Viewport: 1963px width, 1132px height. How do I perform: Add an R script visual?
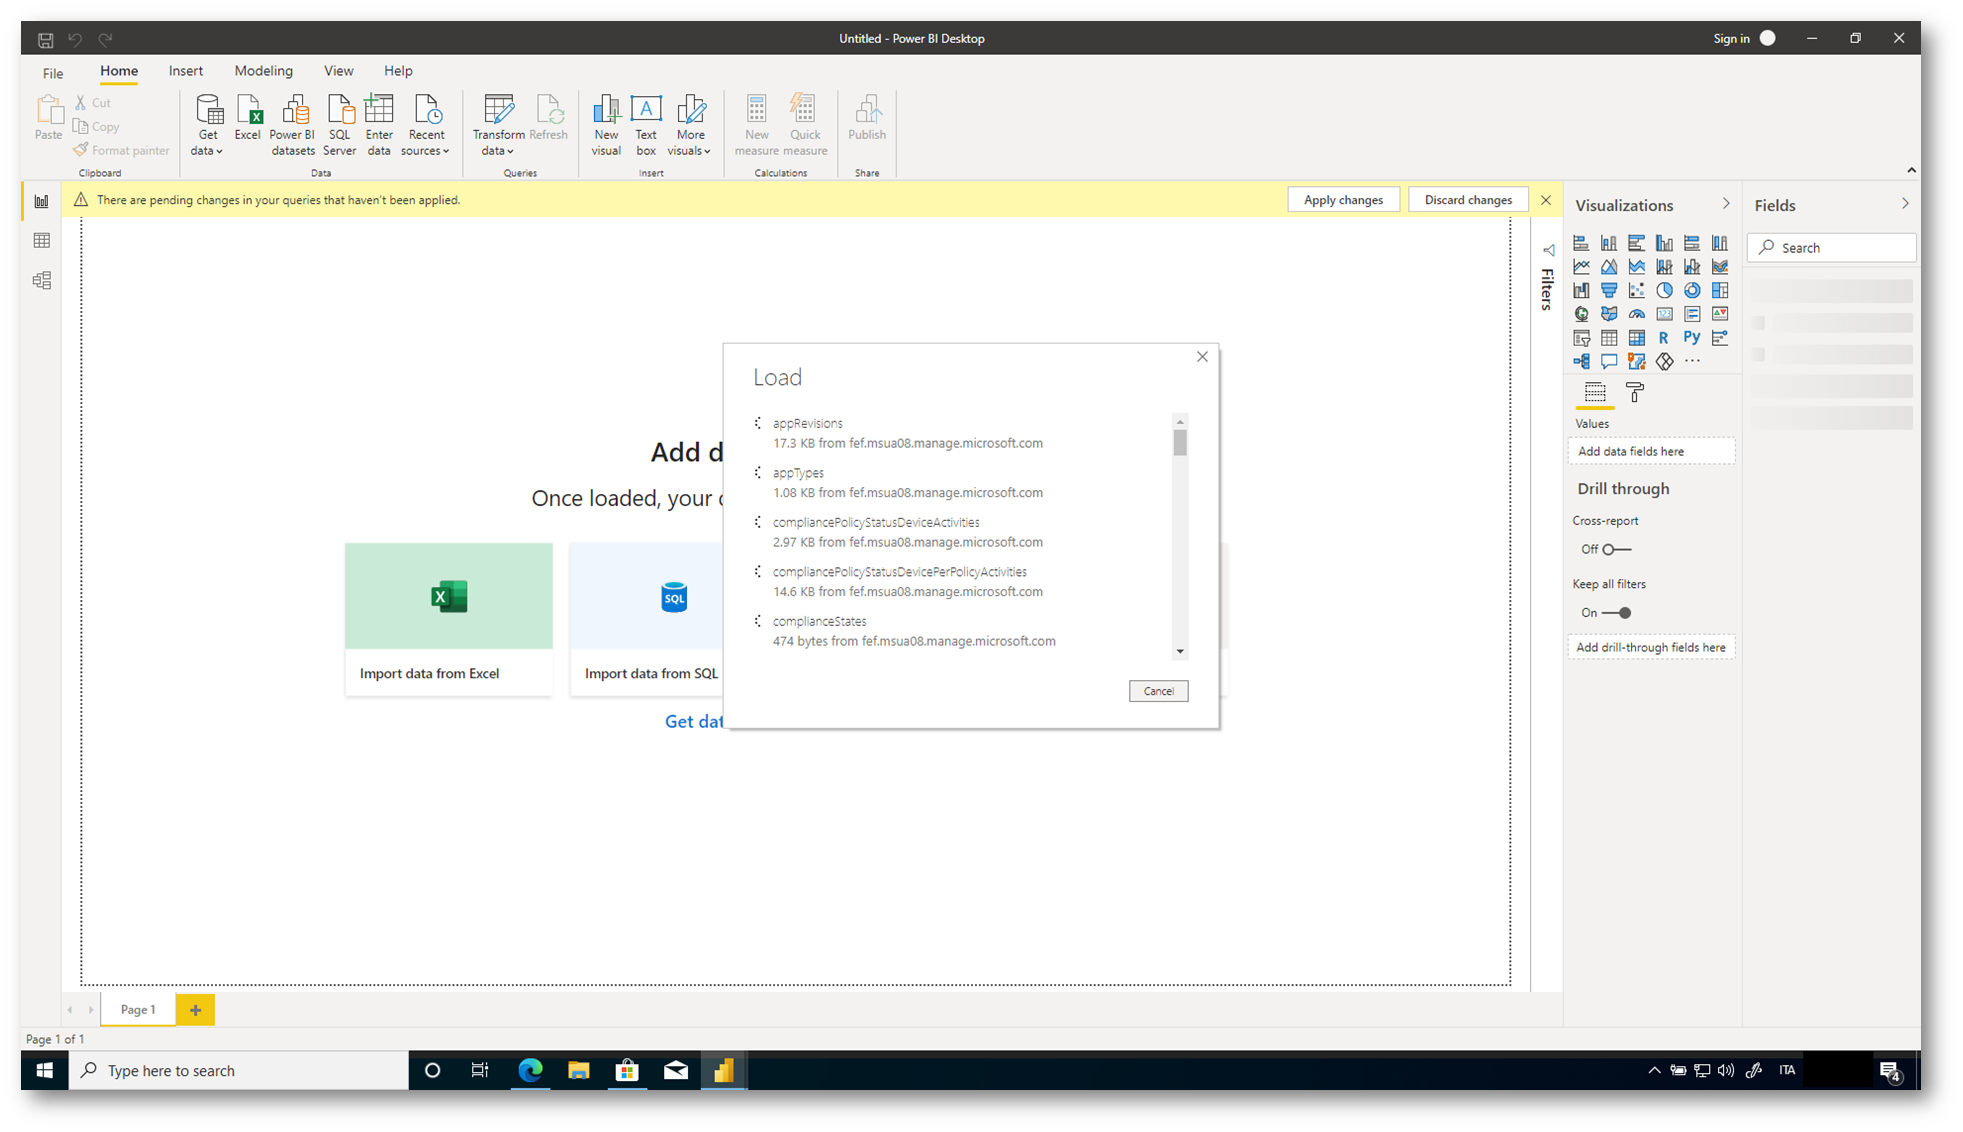[x=1664, y=338]
